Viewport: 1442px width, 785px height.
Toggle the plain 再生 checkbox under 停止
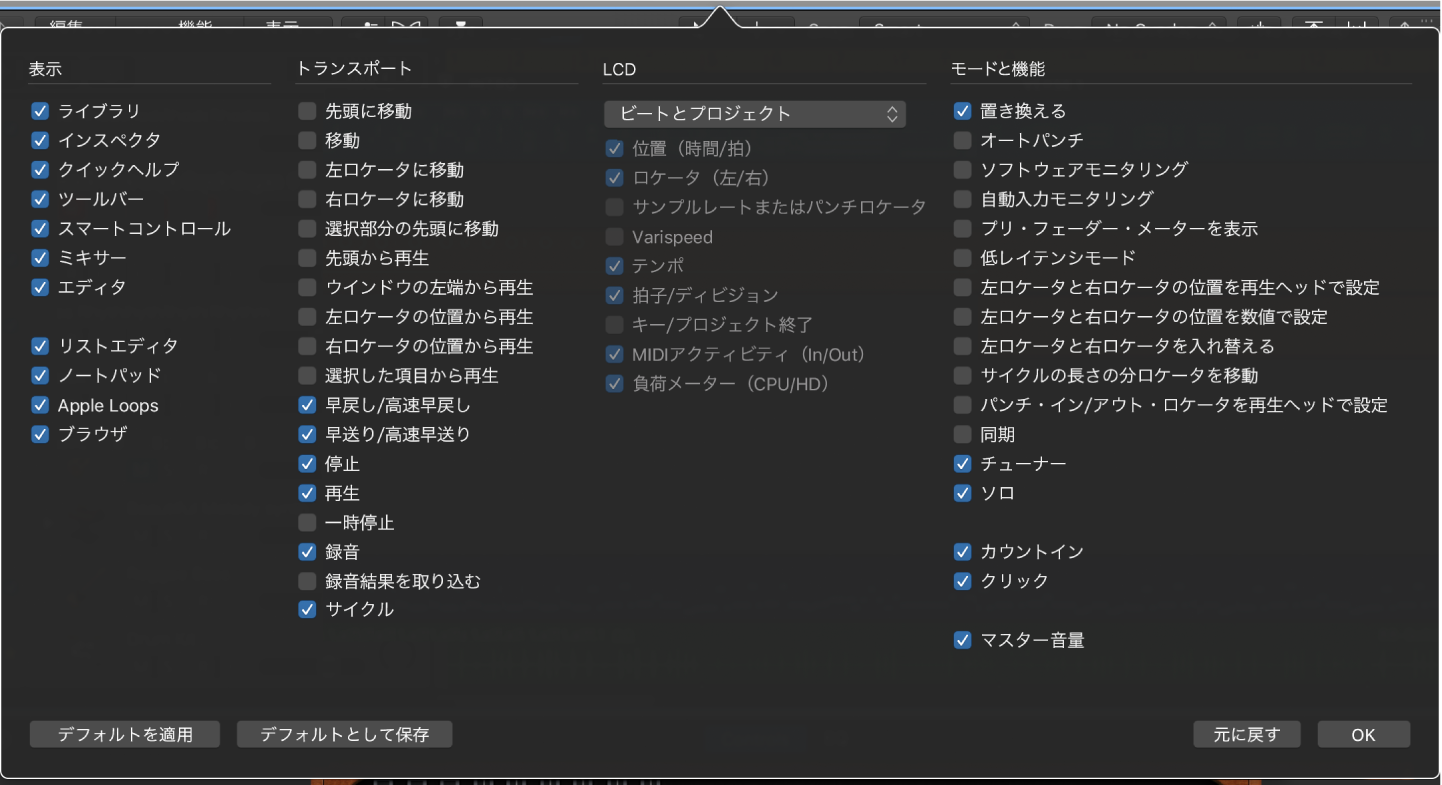pos(307,493)
